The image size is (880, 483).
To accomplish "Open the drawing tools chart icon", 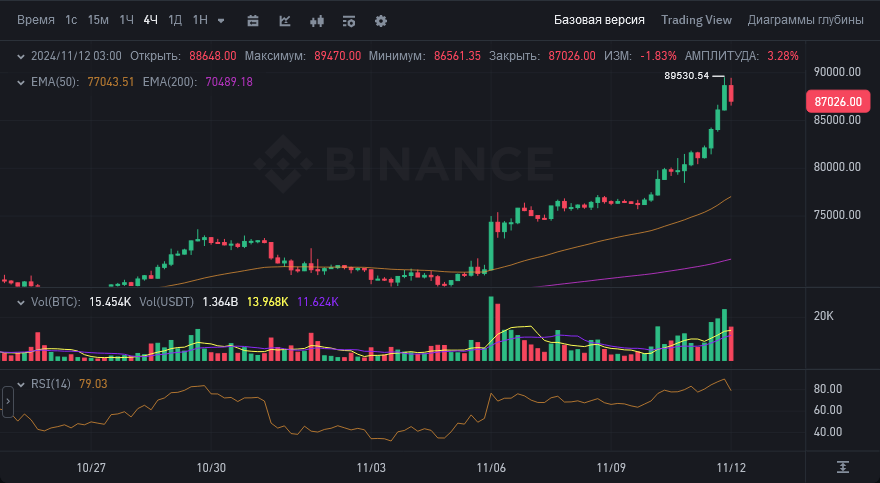I will (285, 21).
